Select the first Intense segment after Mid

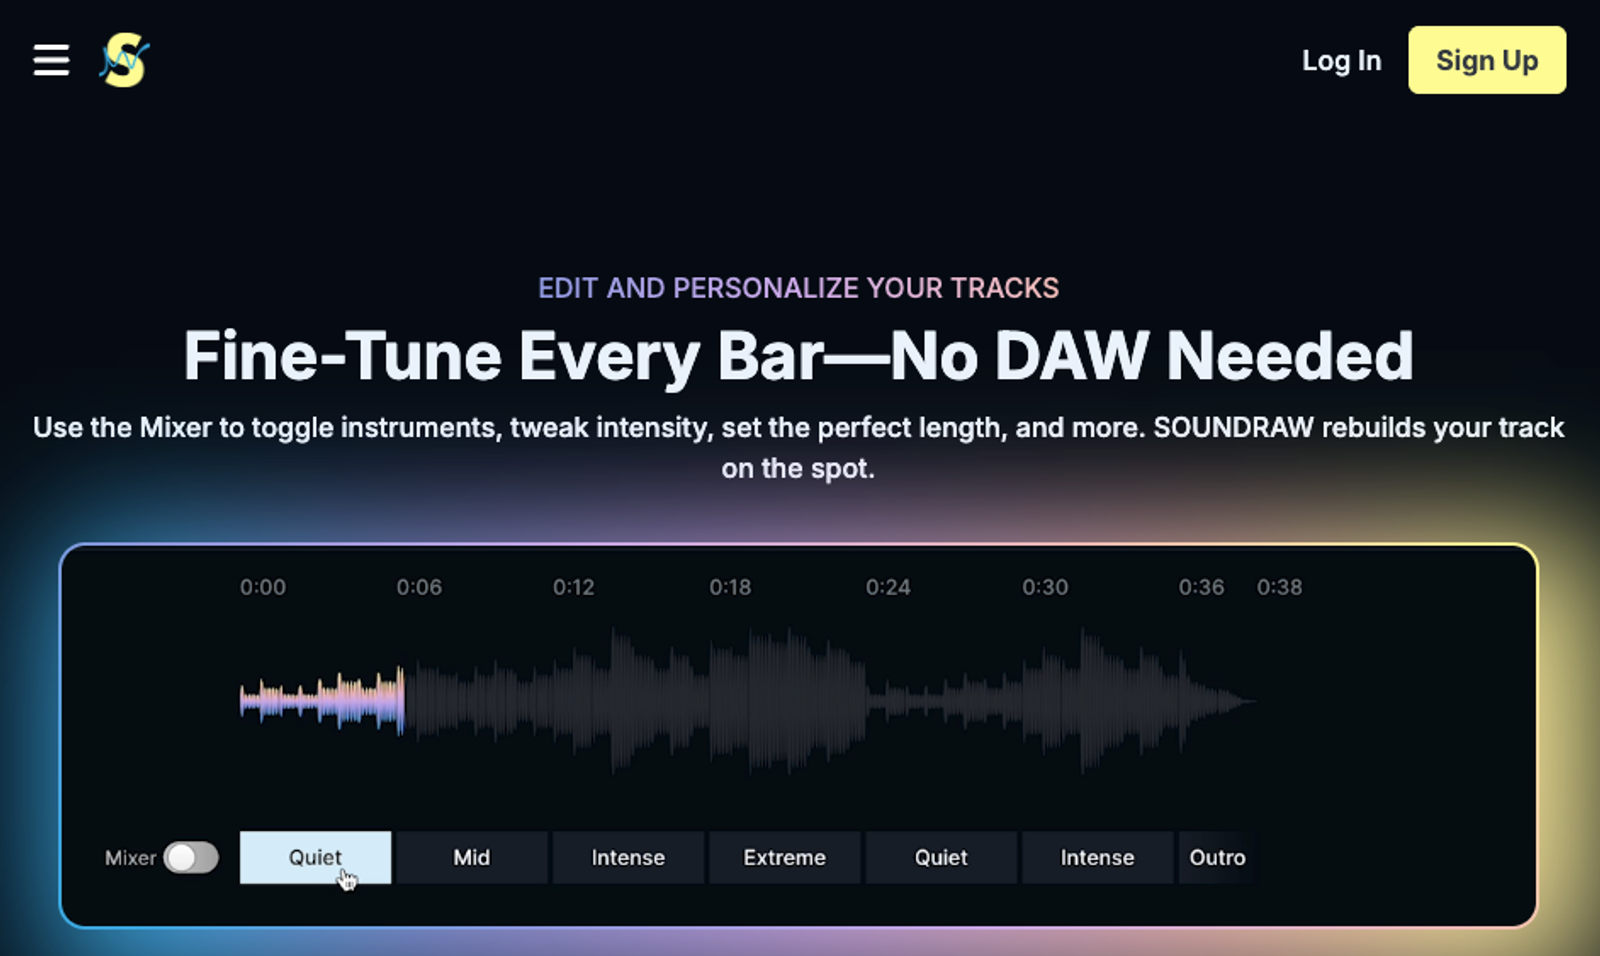(x=628, y=857)
